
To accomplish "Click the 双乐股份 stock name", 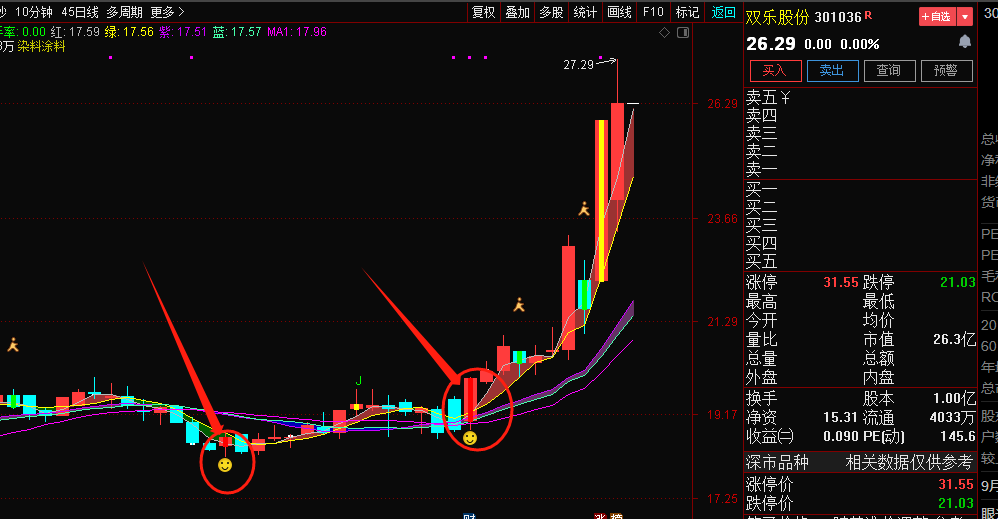I will (777, 17).
